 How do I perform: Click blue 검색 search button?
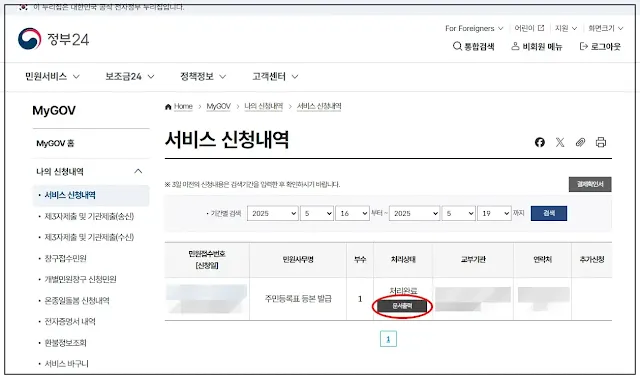[549, 213]
